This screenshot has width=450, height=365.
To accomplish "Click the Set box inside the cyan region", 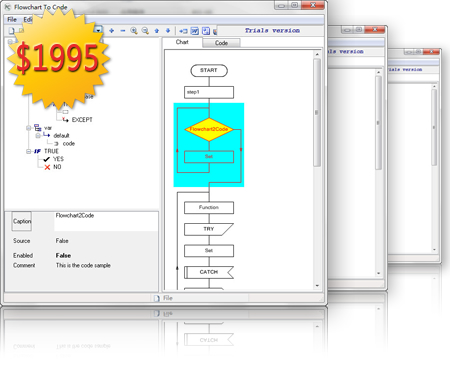I will [209, 157].
